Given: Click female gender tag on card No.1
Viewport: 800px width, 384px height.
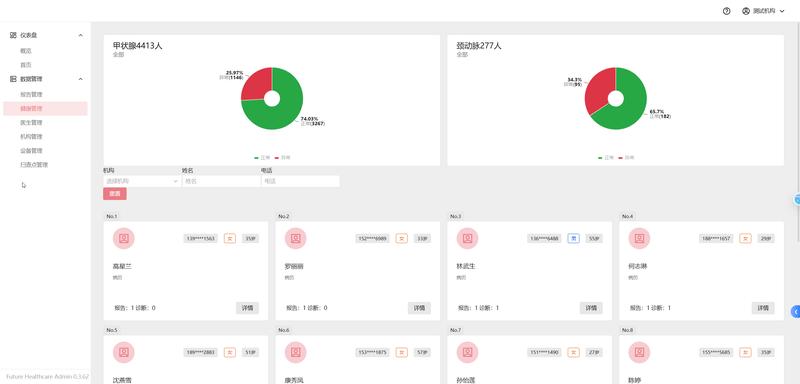Looking at the screenshot, I should pos(230,239).
